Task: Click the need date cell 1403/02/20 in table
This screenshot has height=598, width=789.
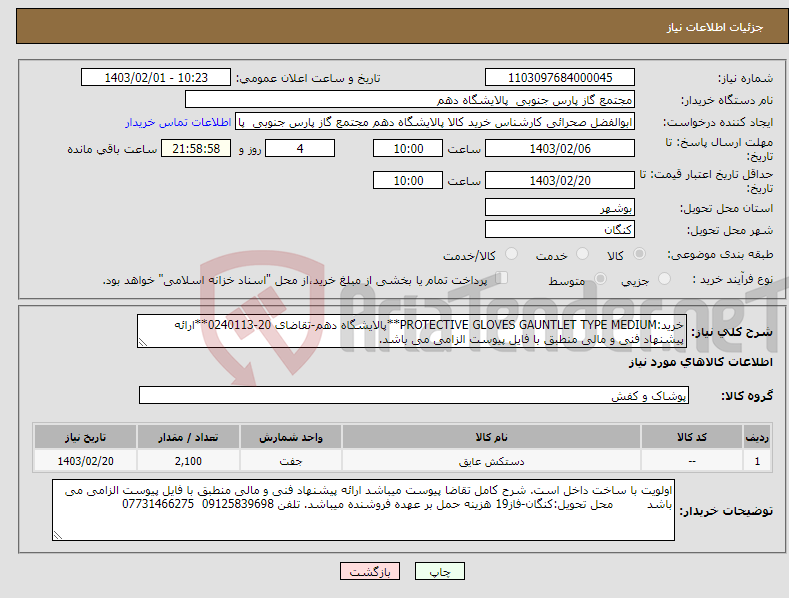Action: pyautogui.click(x=85, y=461)
